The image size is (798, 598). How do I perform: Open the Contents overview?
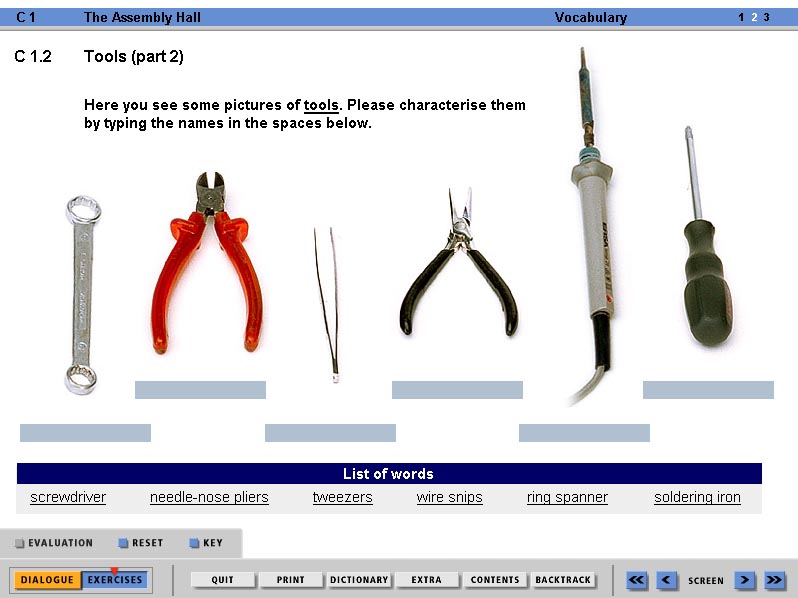coord(495,580)
